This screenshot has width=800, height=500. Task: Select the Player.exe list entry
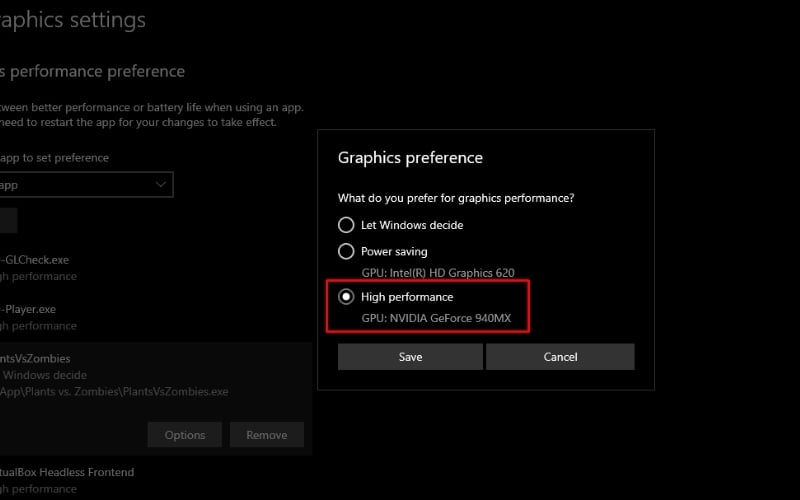32,309
